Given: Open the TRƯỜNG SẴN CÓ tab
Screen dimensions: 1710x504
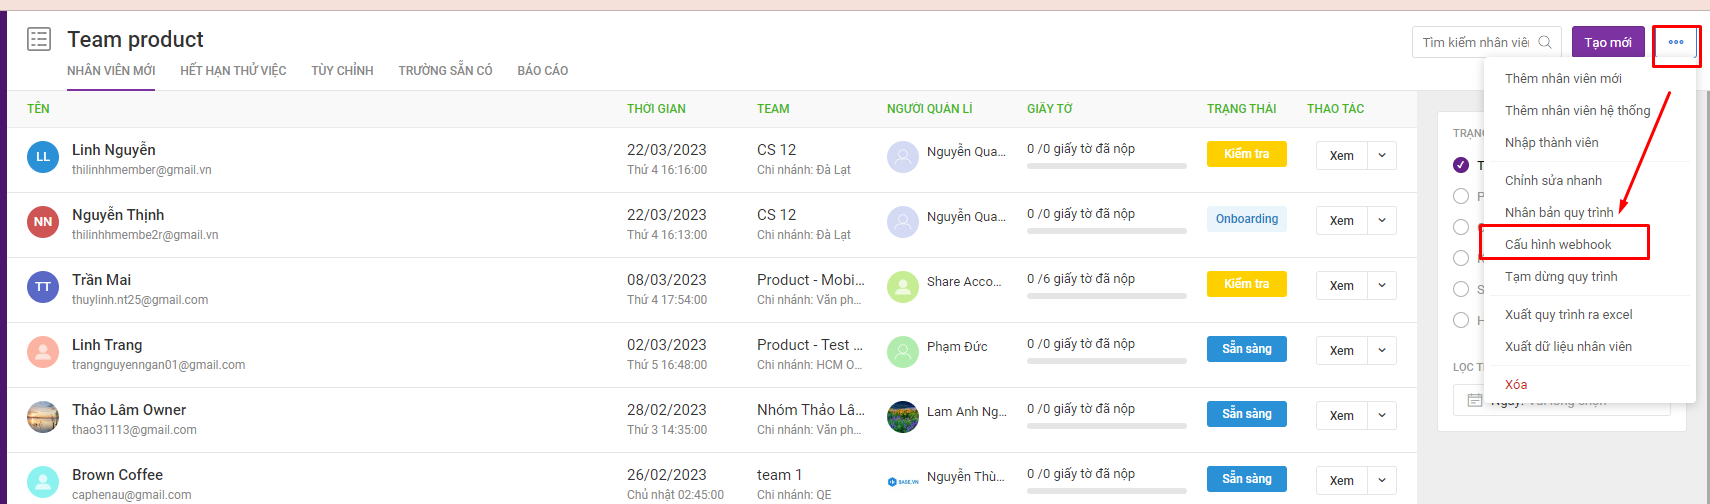Looking at the screenshot, I should tap(445, 71).
